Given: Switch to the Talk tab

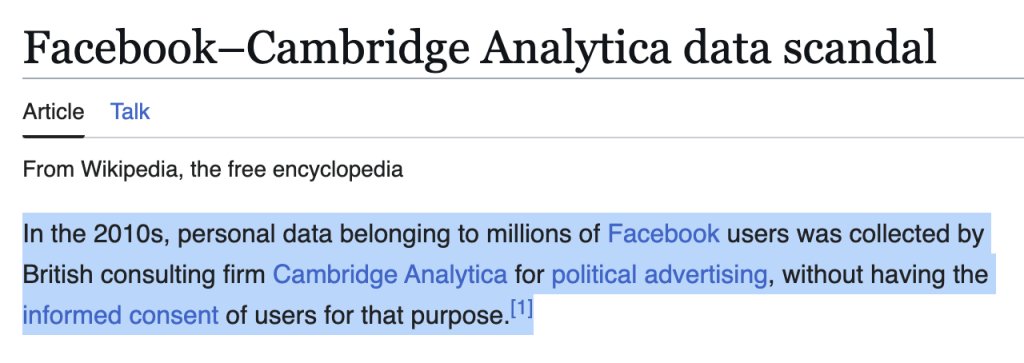Looking at the screenshot, I should [x=130, y=112].
